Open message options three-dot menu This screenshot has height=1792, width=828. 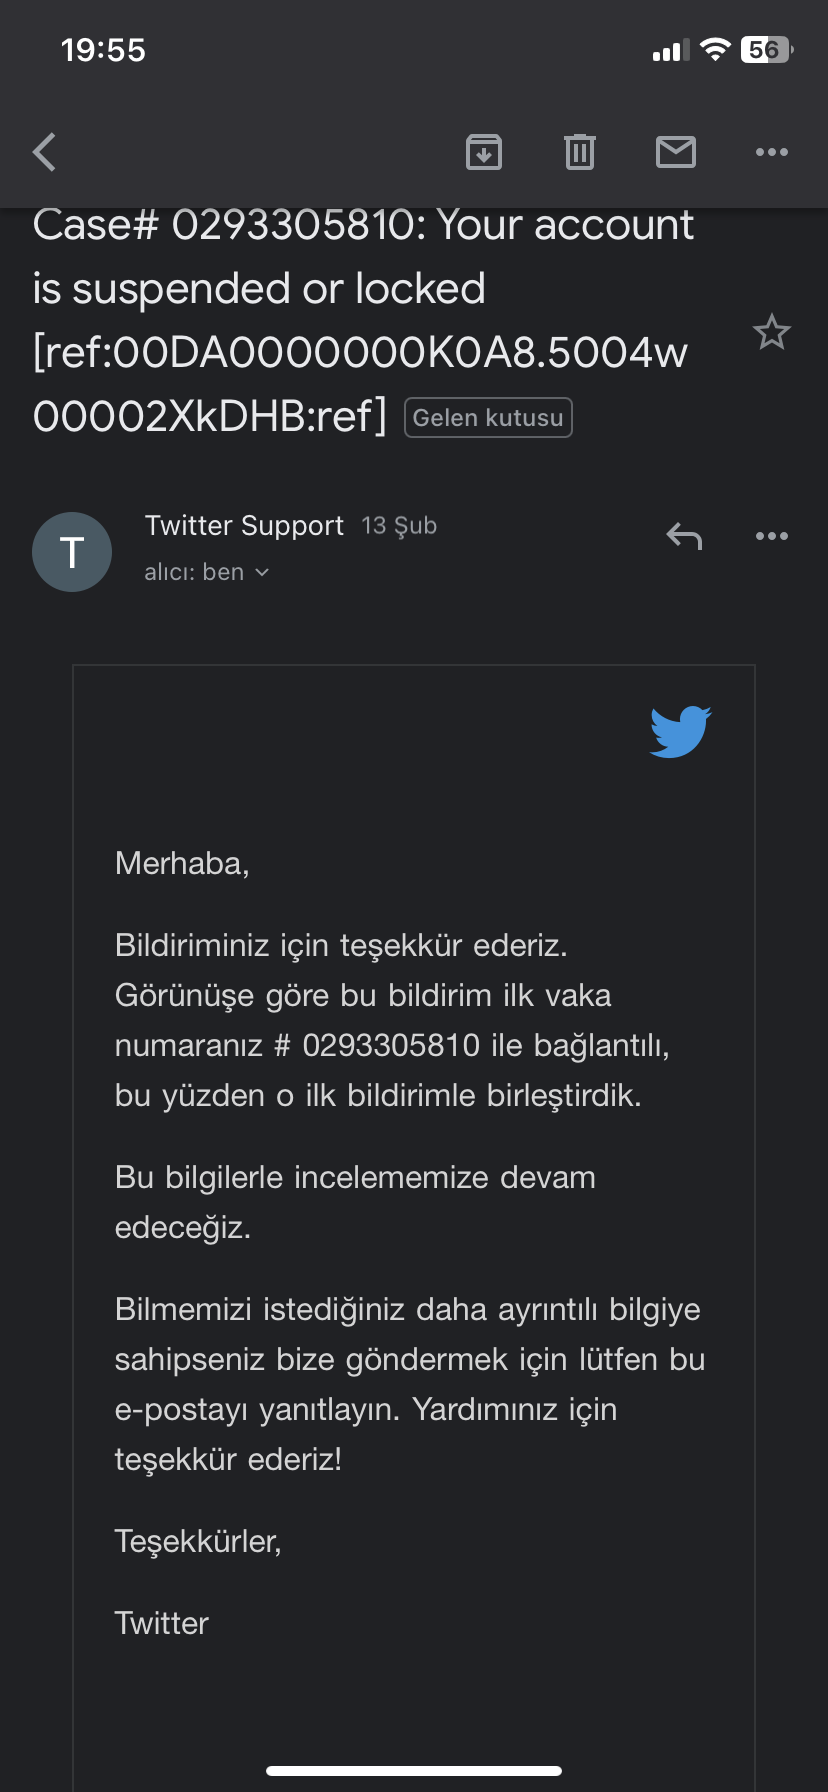(x=772, y=537)
